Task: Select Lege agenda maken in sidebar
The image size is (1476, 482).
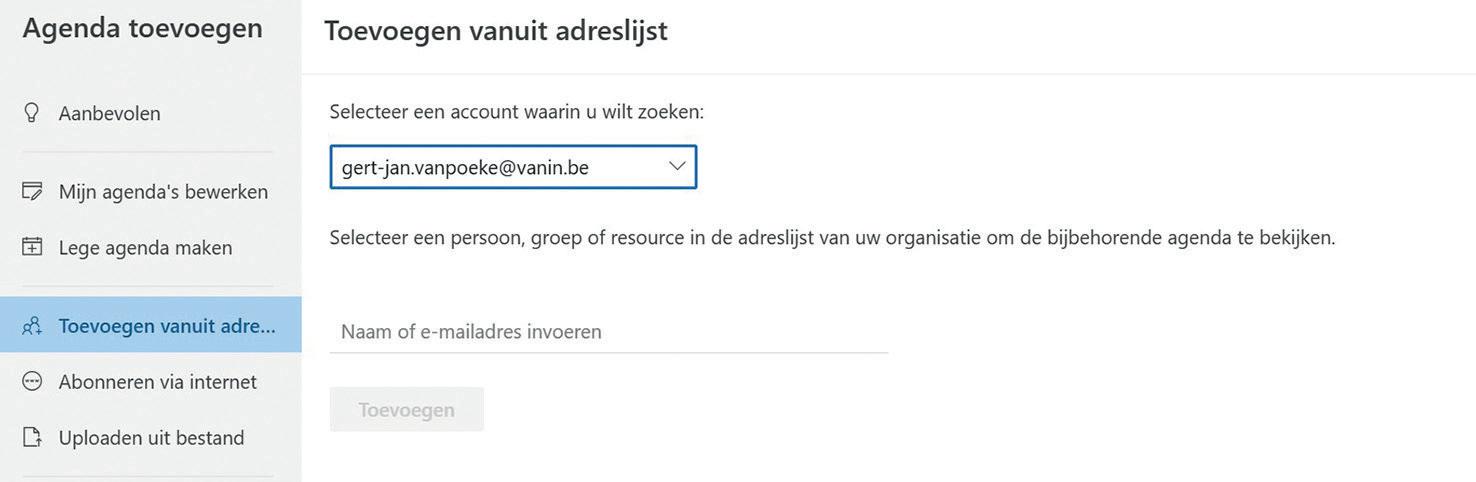Action: pos(145,248)
